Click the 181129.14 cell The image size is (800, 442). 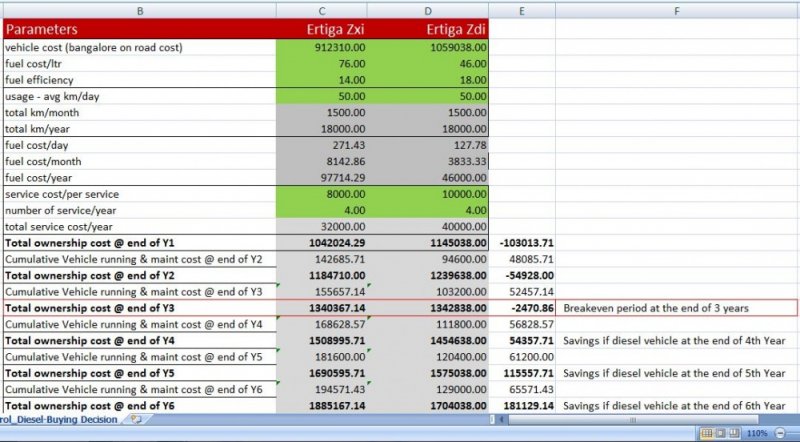[x=521, y=406]
